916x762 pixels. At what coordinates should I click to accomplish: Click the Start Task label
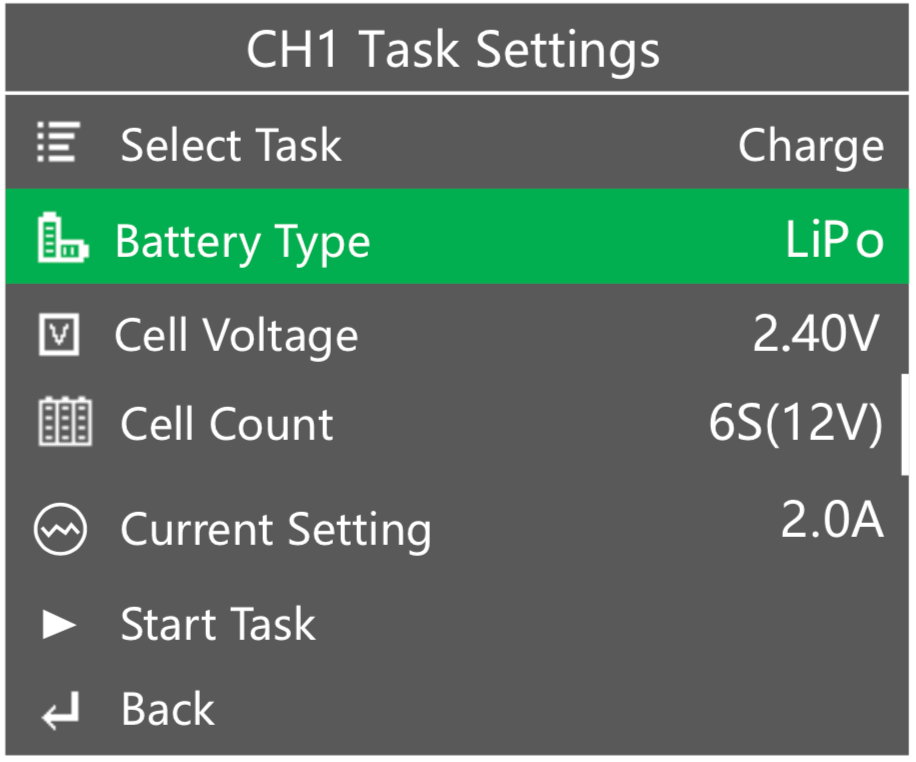(x=218, y=625)
